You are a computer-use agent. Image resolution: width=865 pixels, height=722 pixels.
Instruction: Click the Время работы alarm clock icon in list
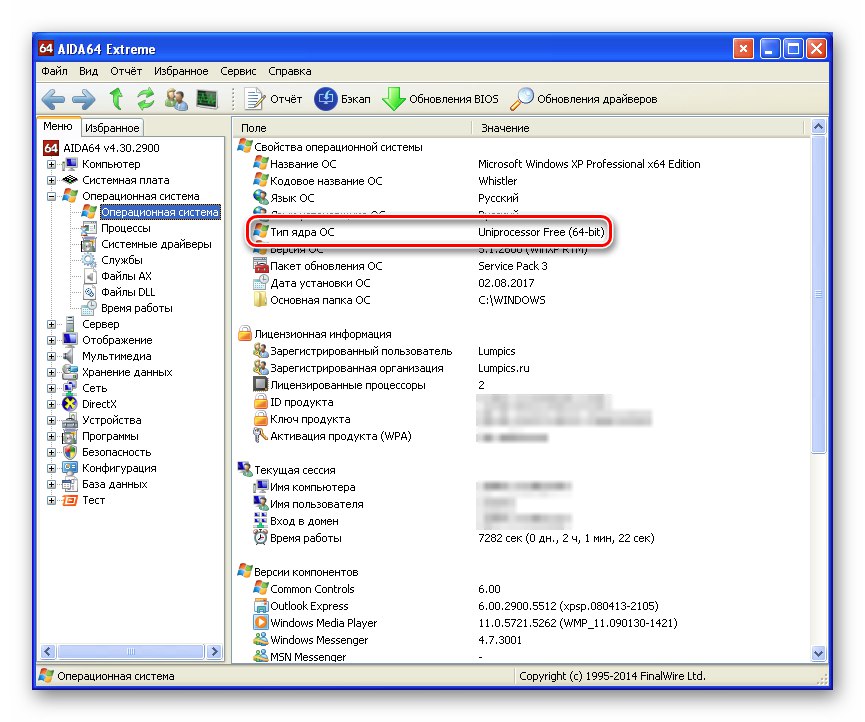260,538
